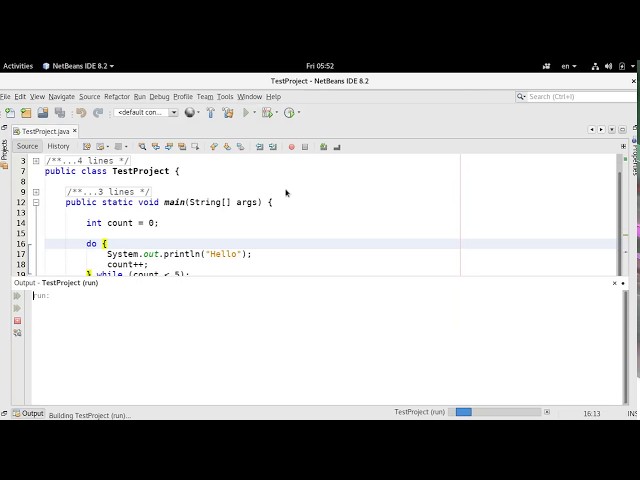Open the Debug Project dropdown arrow
Screen dimensions: 640x480
(277, 112)
